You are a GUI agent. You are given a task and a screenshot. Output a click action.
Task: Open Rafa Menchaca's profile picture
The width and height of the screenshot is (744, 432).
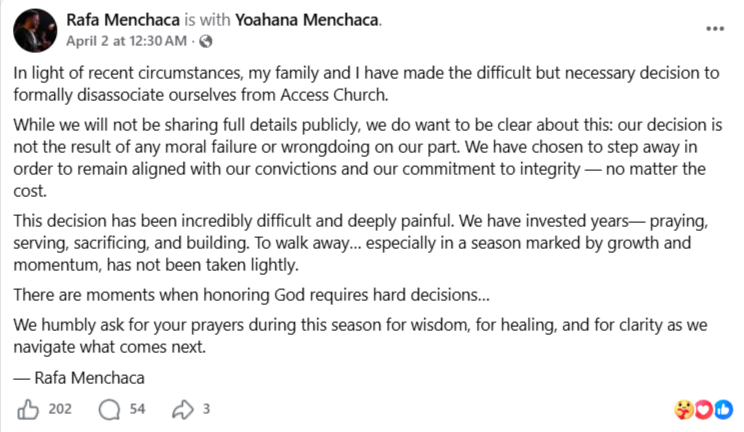33,30
